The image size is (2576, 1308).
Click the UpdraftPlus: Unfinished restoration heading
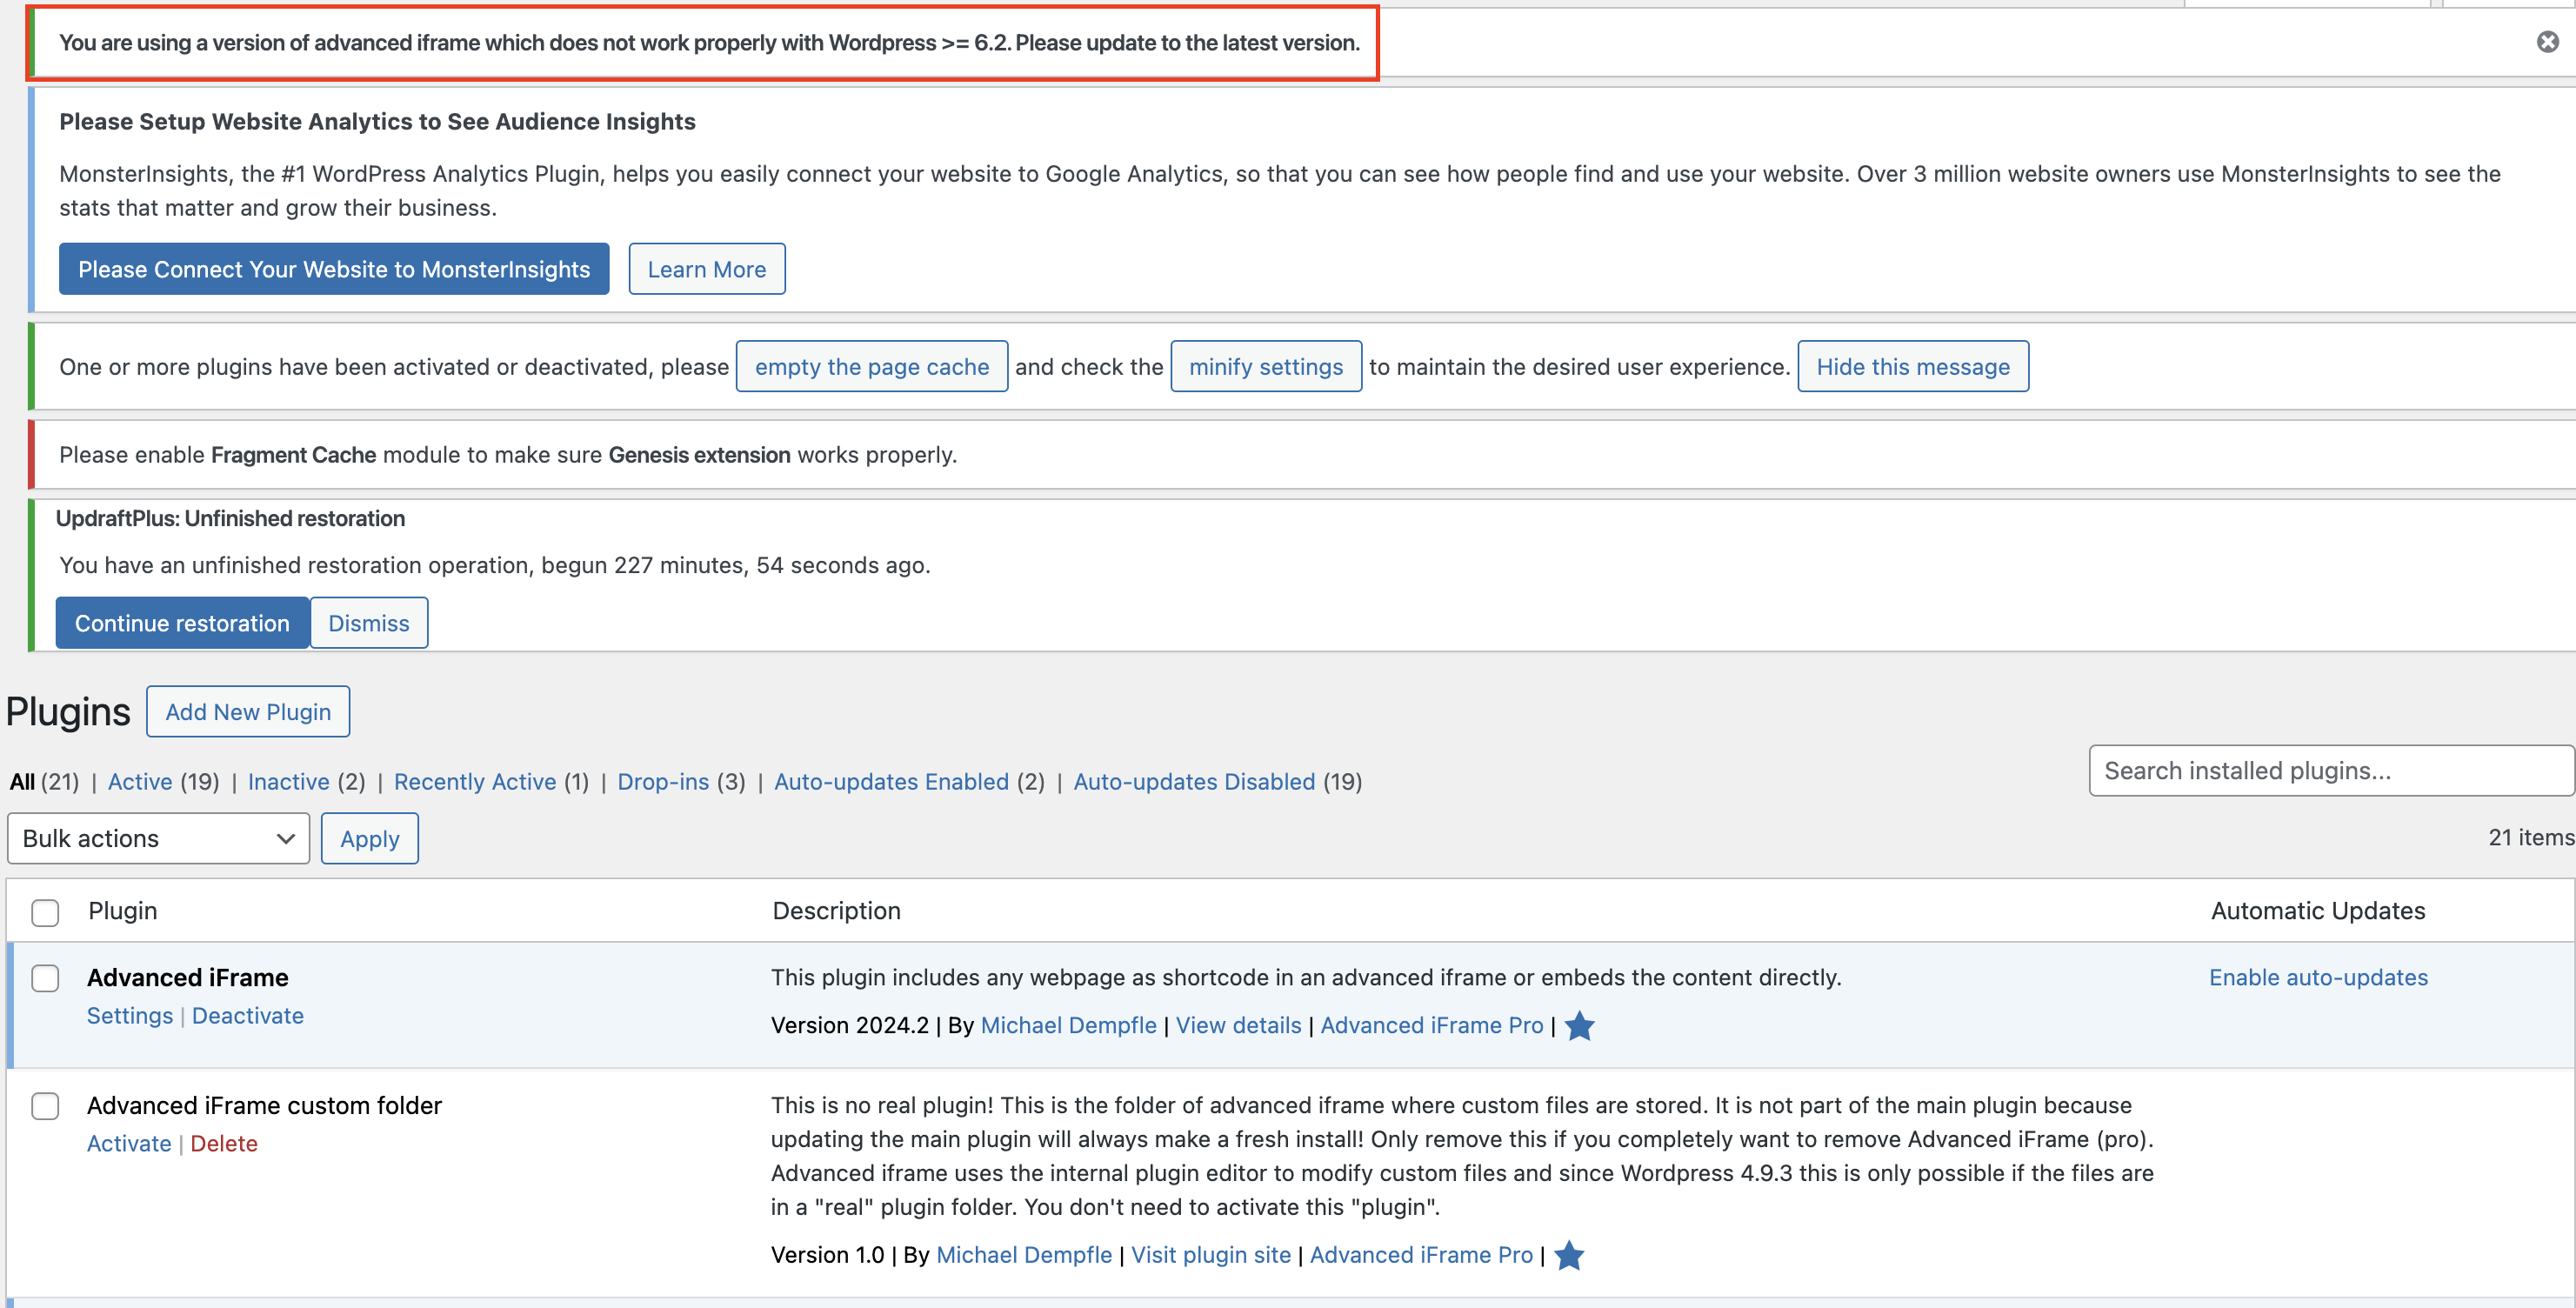click(x=230, y=519)
